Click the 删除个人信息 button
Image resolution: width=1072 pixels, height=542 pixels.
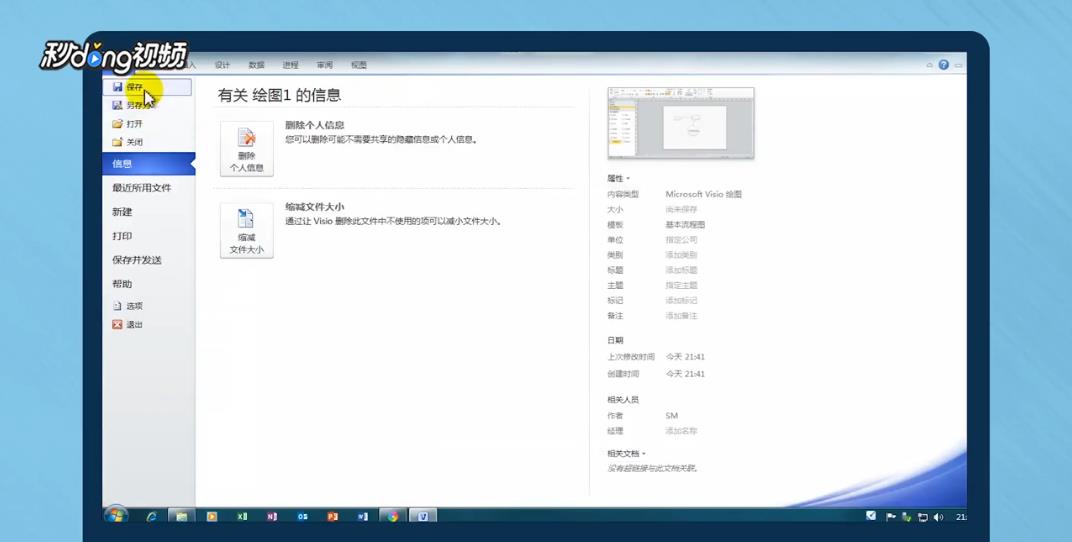(247, 149)
